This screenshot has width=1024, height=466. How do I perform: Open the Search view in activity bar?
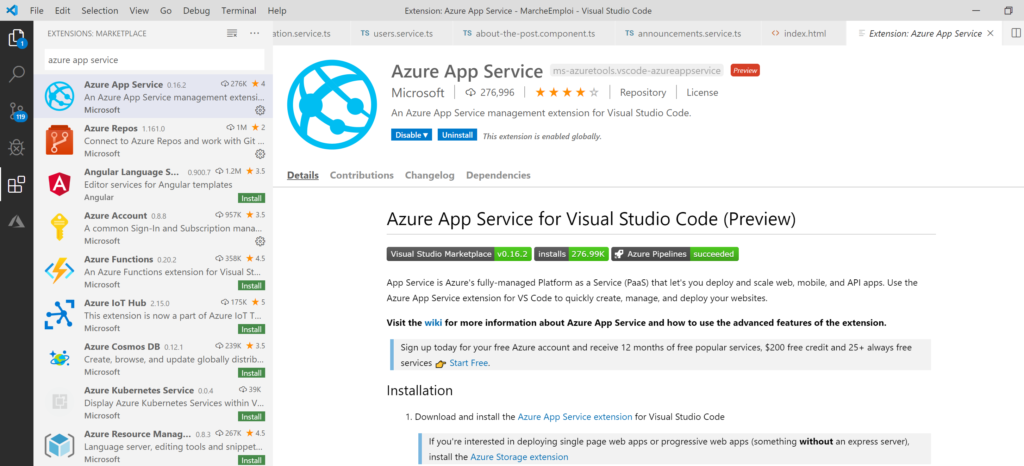pyautogui.click(x=16, y=74)
